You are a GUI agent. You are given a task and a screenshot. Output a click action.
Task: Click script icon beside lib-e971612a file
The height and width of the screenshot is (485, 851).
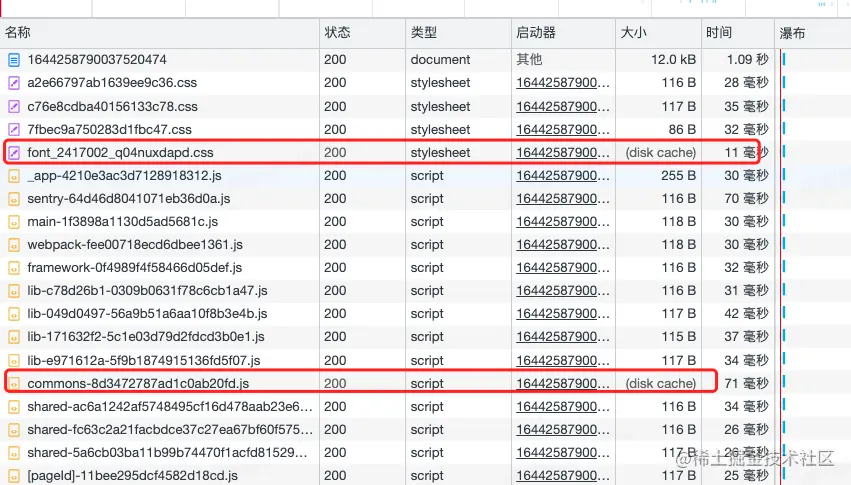point(14,361)
